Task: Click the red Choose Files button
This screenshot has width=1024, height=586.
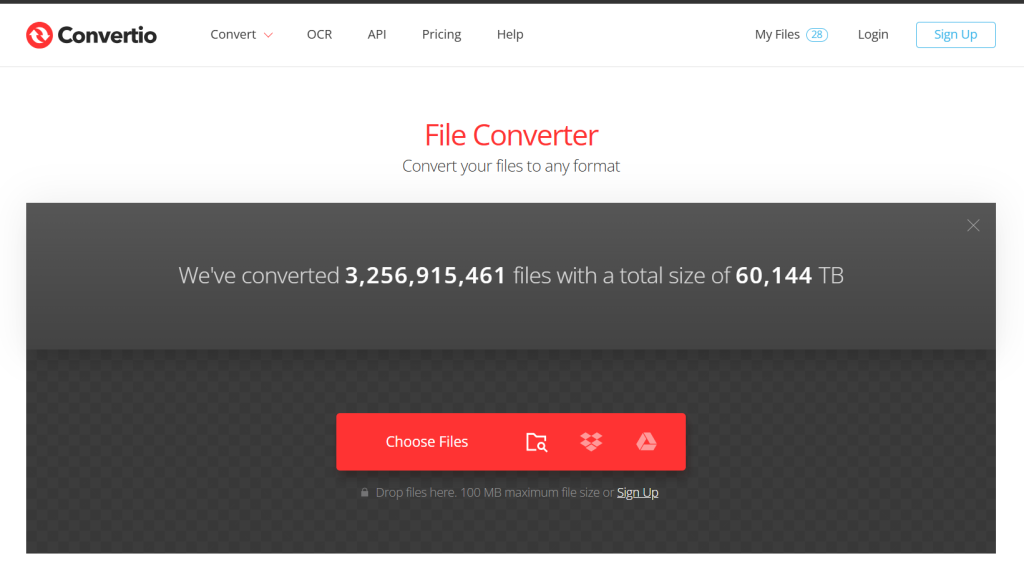Action: [427, 442]
